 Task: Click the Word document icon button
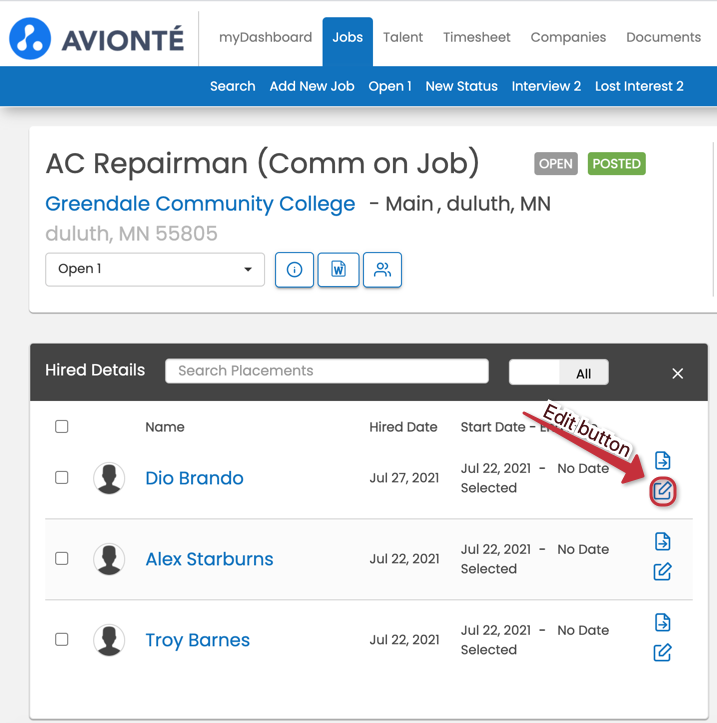point(338,270)
